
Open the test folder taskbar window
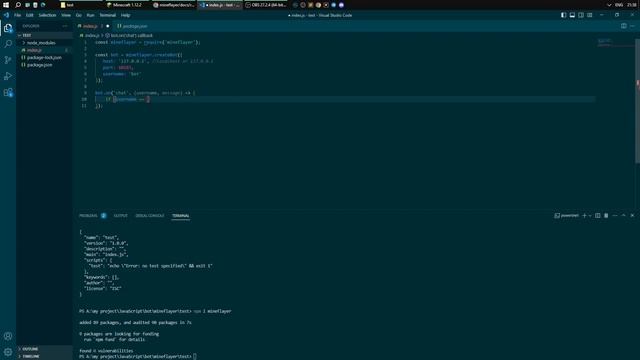click(81, 5)
